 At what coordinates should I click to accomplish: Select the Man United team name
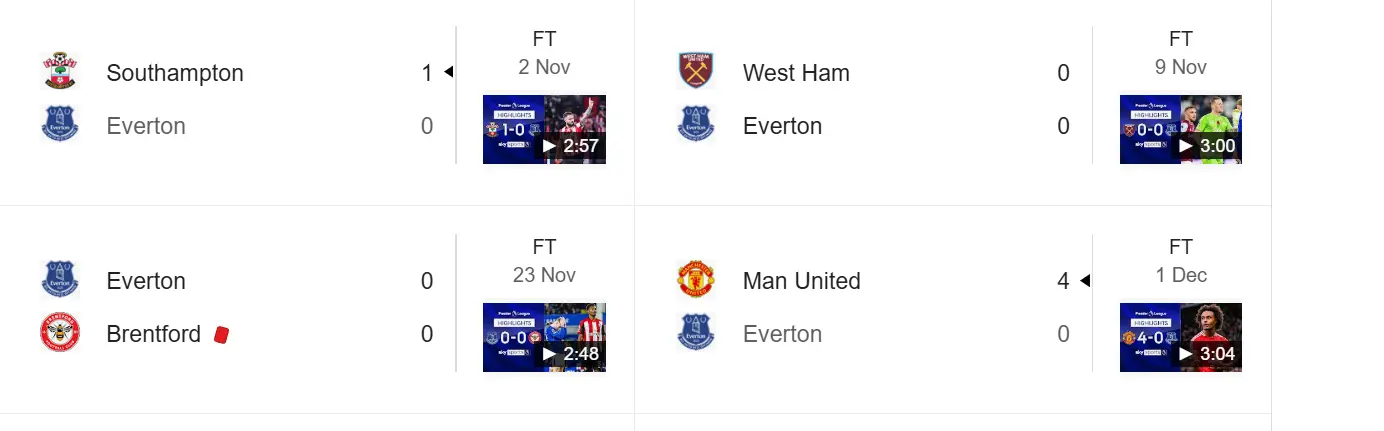coord(801,281)
